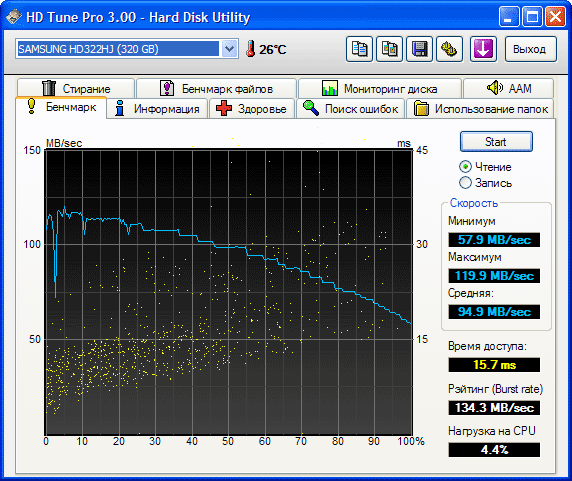Click inside the benchmark graph area

(x=229, y=291)
